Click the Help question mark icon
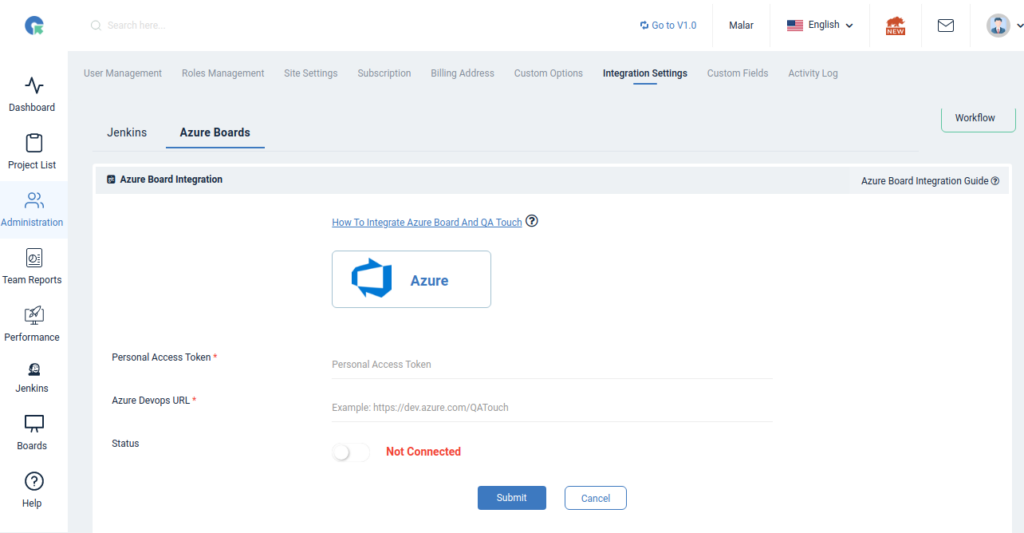The height and width of the screenshot is (533, 1024). tap(34, 482)
